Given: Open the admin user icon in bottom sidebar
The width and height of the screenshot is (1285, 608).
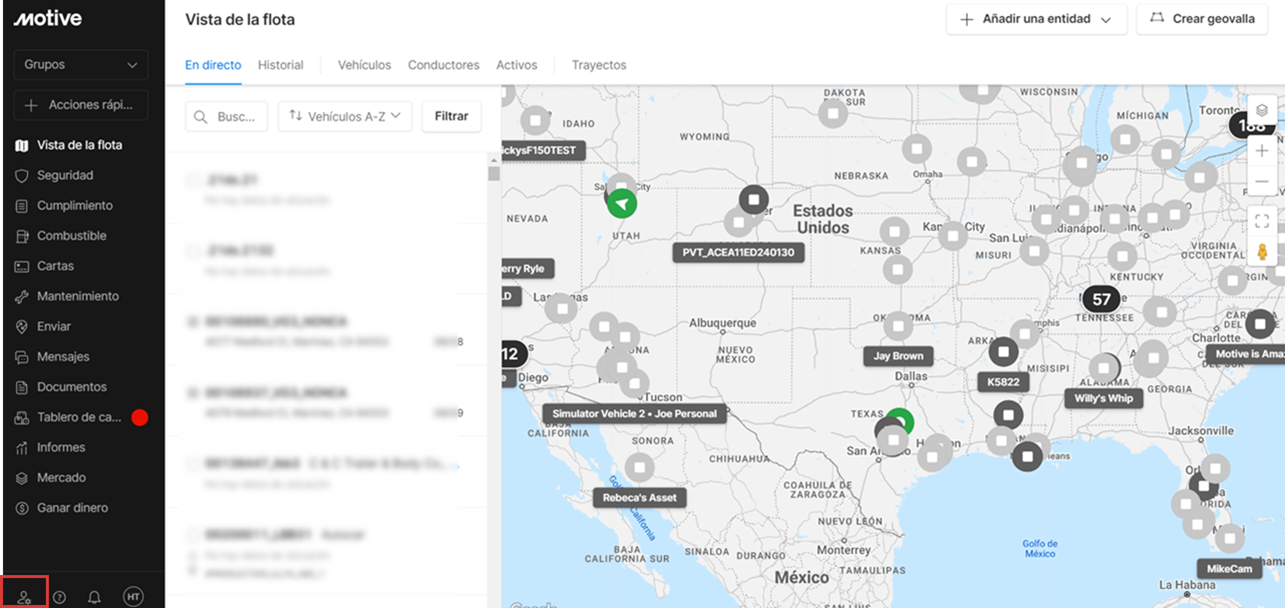Looking at the screenshot, I should coord(24,596).
